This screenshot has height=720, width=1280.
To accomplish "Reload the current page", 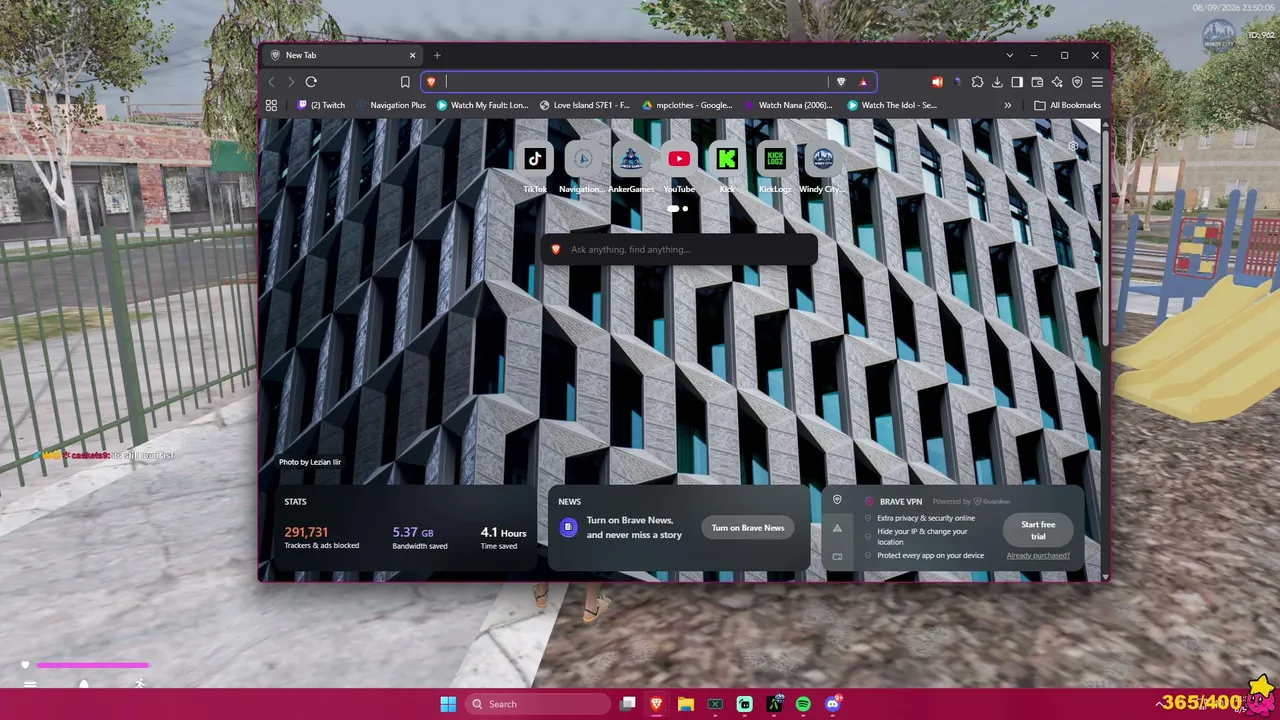I will click(x=311, y=82).
